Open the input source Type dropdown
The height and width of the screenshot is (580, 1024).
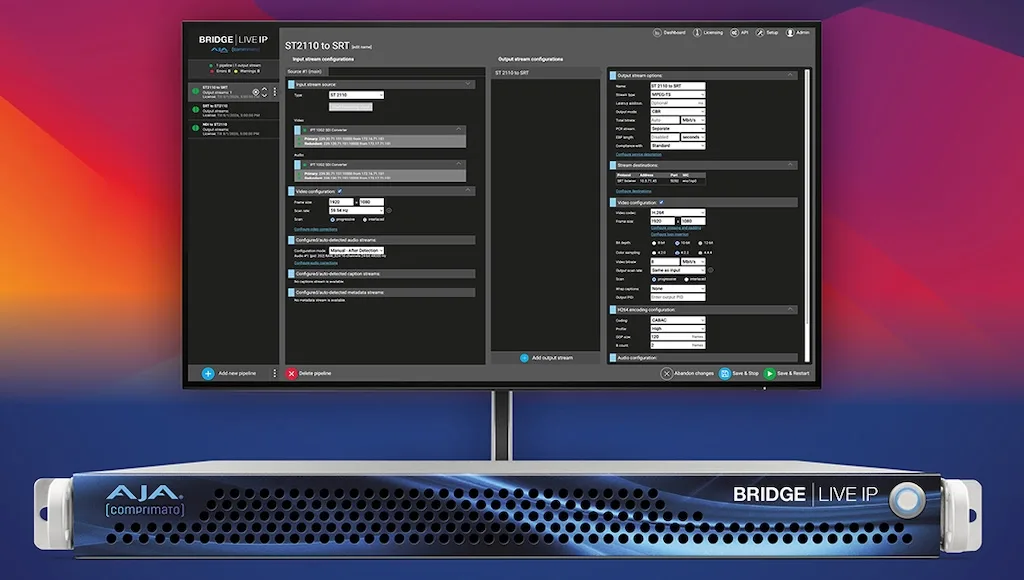pos(356,95)
